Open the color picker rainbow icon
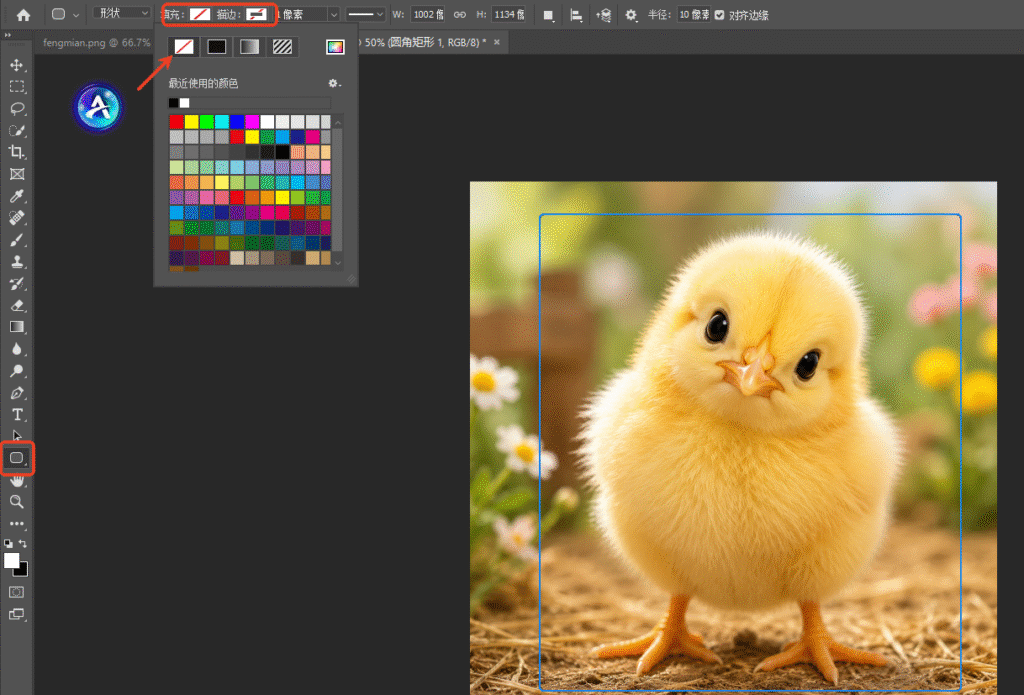 point(335,46)
